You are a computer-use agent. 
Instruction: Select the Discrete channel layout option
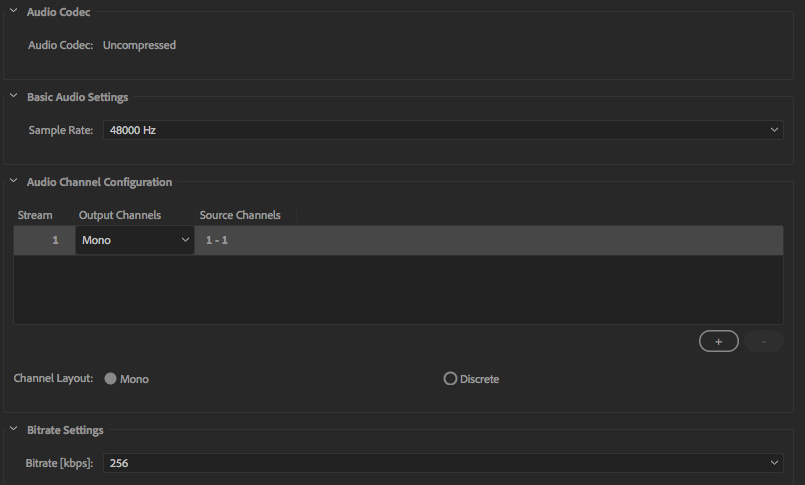(x=450, y=379)
